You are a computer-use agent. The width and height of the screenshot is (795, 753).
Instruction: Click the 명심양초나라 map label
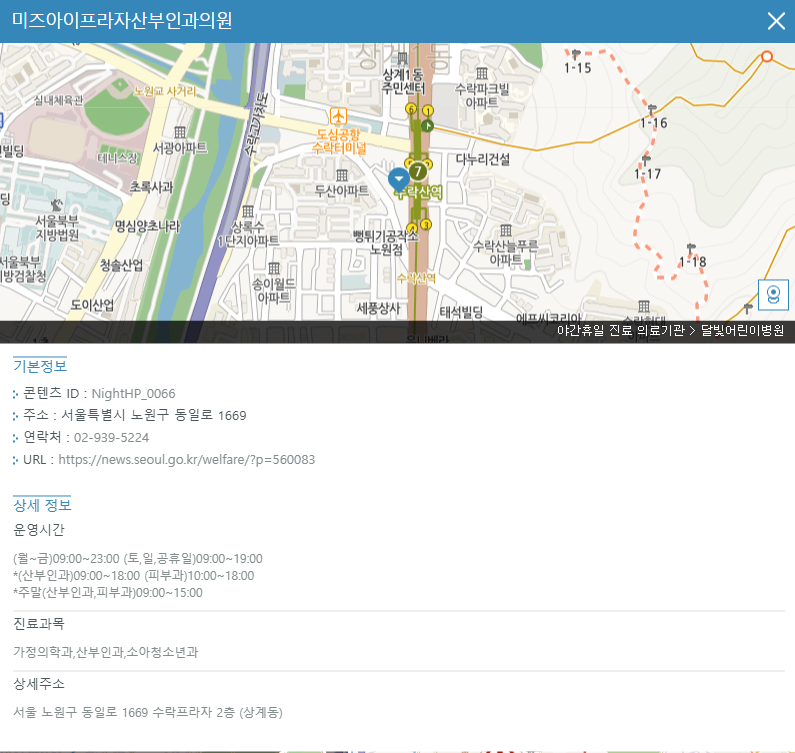tap(148, 226)
